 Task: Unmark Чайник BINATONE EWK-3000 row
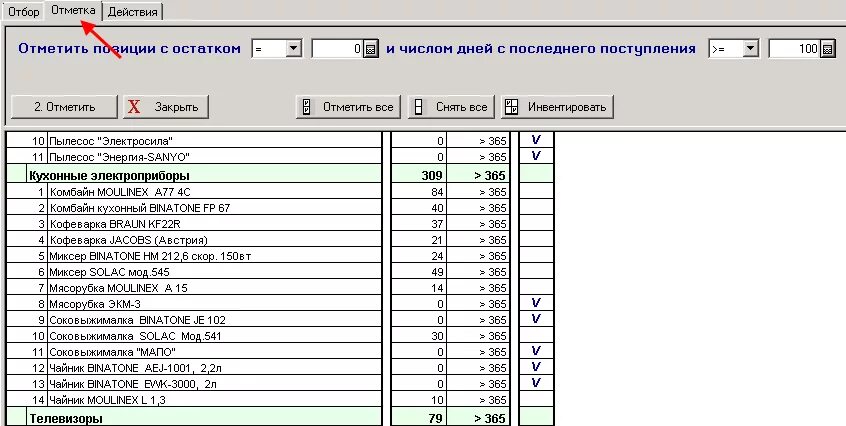(536, 383)
